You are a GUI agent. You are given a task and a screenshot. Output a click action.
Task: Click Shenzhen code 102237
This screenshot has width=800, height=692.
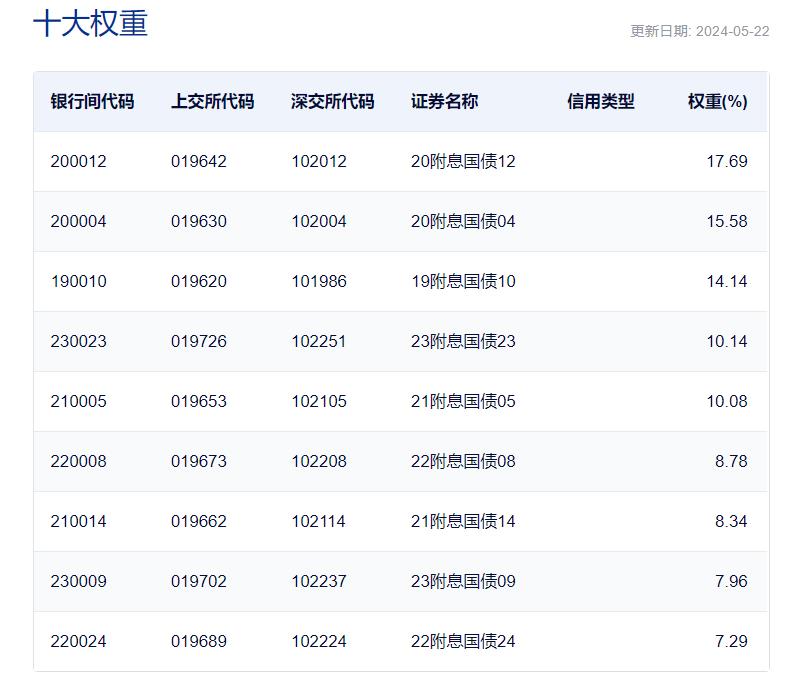319,581
